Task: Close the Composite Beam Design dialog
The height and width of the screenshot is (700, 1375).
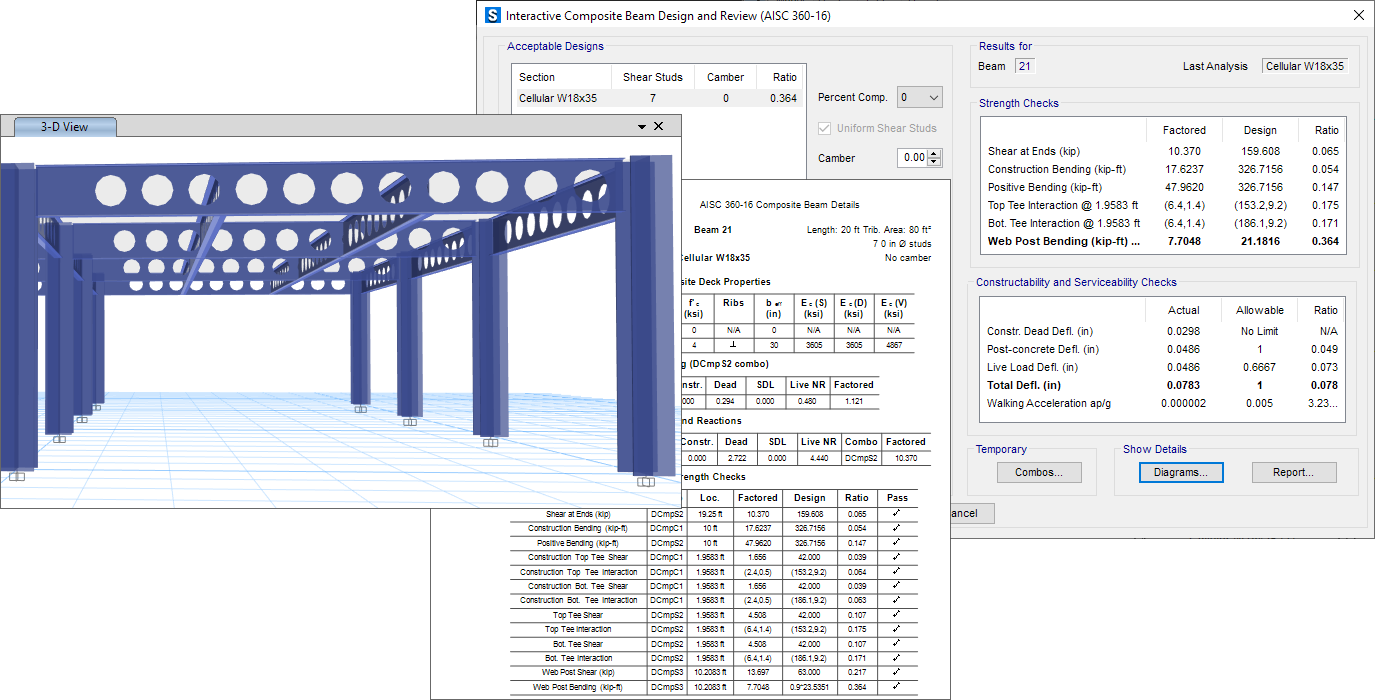Action: click(x=1358, y=15)
